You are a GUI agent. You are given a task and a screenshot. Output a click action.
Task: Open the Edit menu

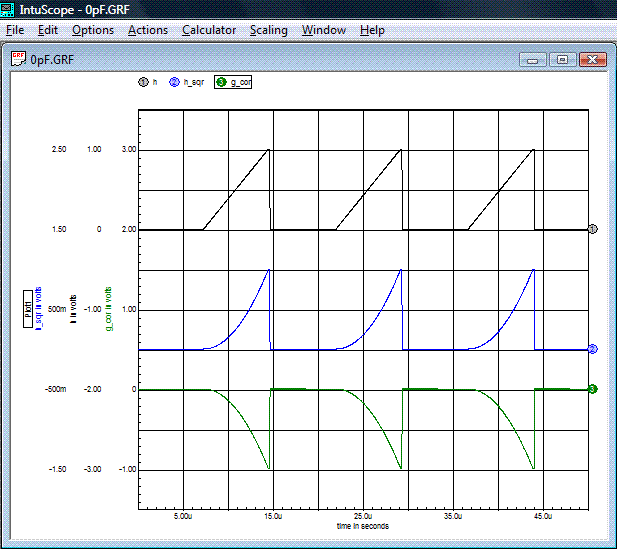[x=48, y=30]
